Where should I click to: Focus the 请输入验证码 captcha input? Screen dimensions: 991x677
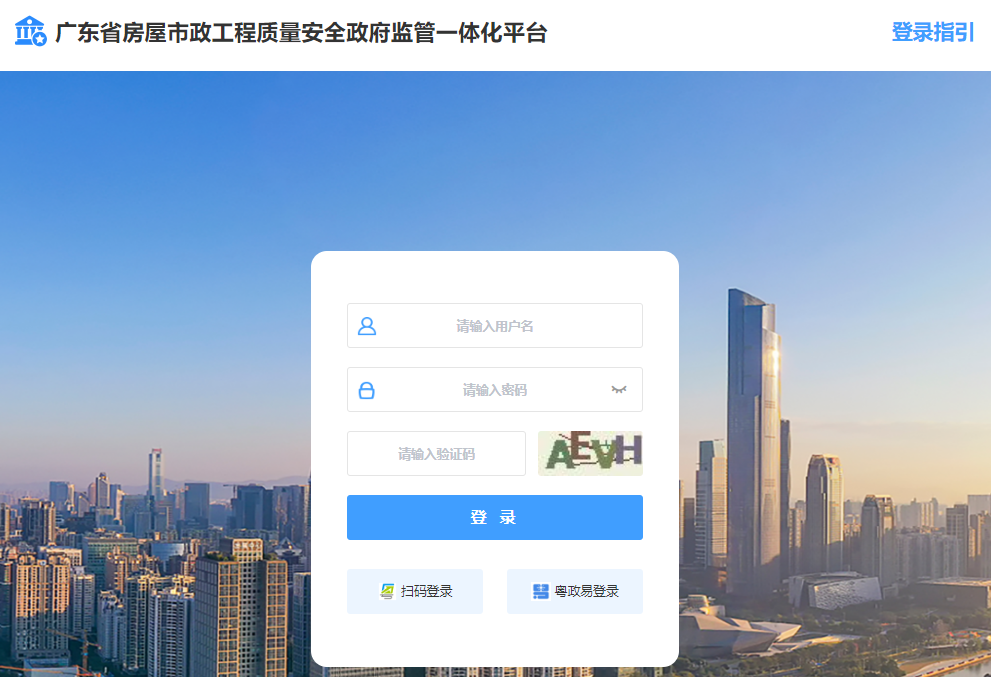tap(436, 453)
